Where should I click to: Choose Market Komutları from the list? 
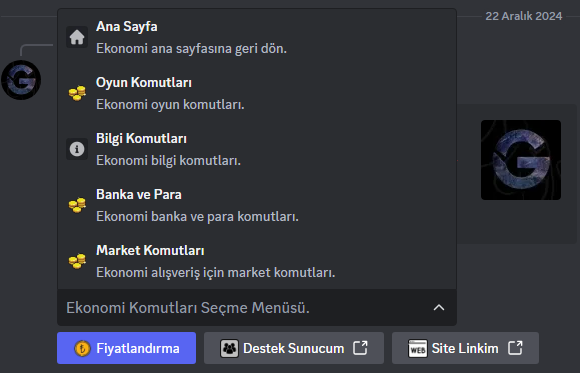257,261
